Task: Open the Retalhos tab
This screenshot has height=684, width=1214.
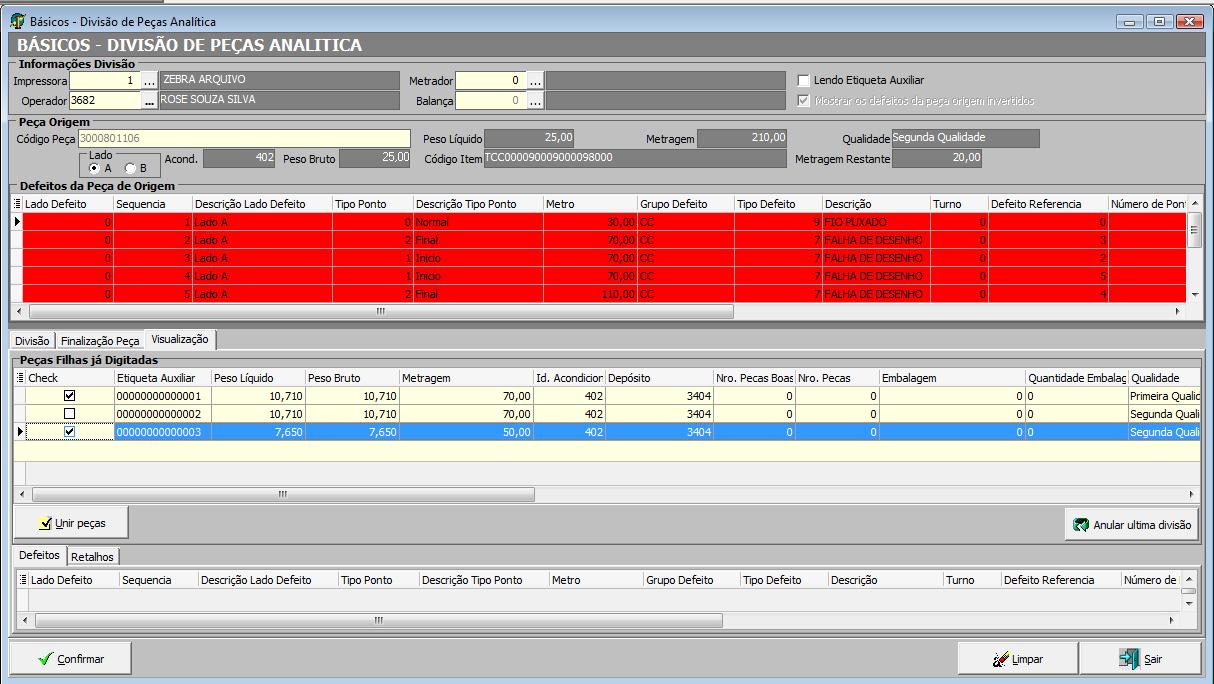Action: pos(93,556)
